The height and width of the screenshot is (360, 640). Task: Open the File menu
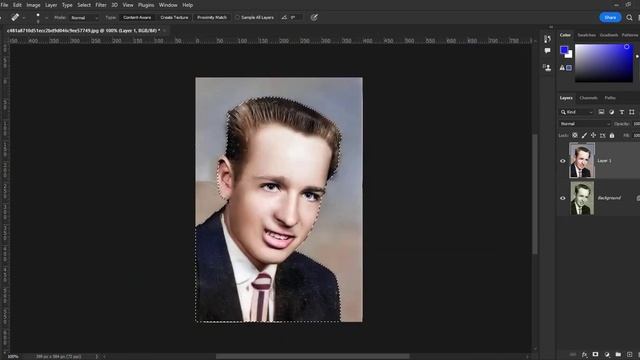4,5
